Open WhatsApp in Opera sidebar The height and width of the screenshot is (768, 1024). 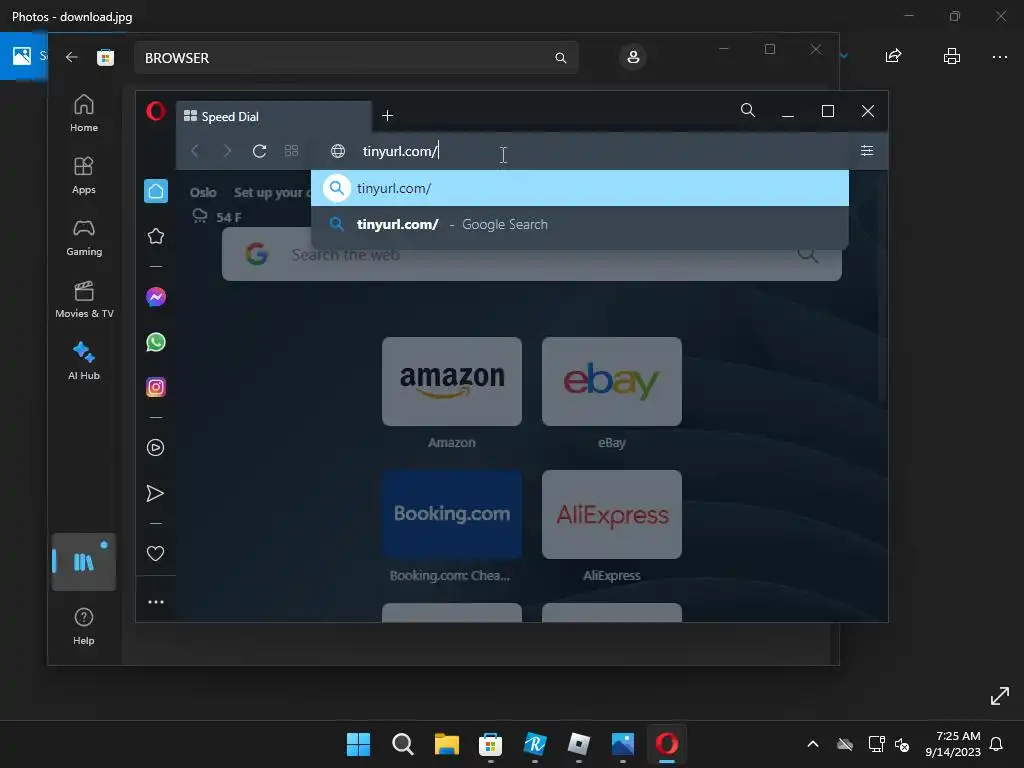[x=155, y=342]
